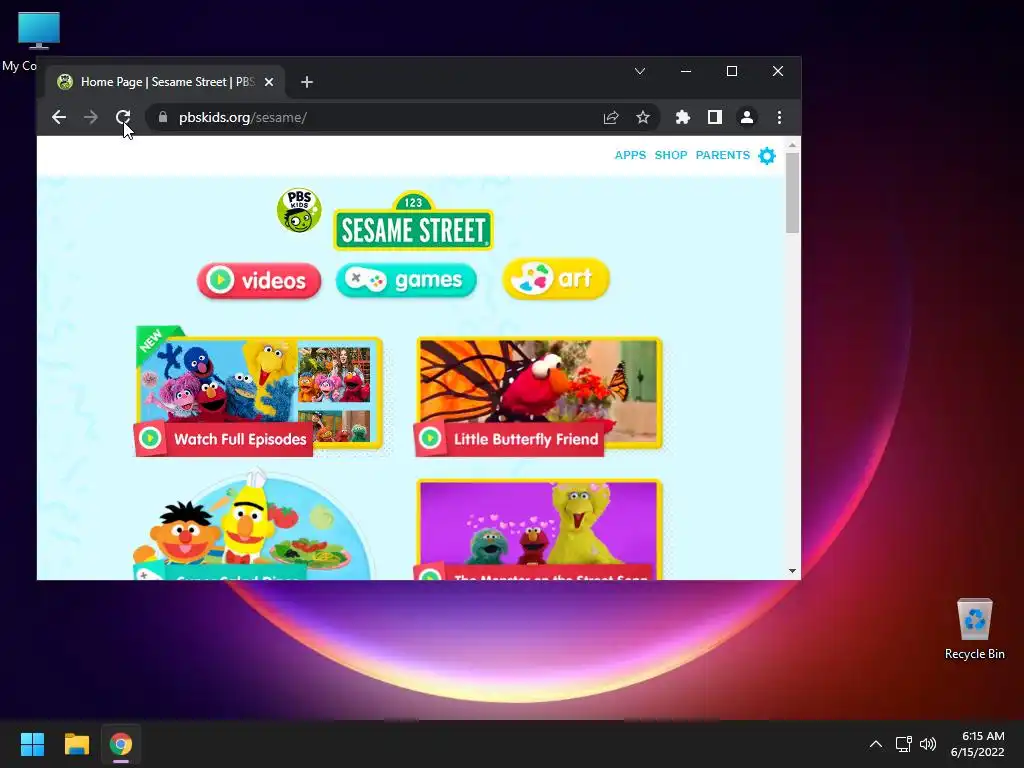Open the Windows Start menu
Screen dimensions: 1024x768
point(32,744)
